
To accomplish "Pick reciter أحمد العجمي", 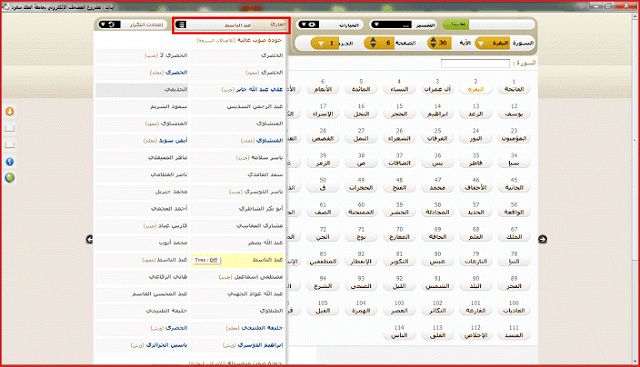I will 141,209.
